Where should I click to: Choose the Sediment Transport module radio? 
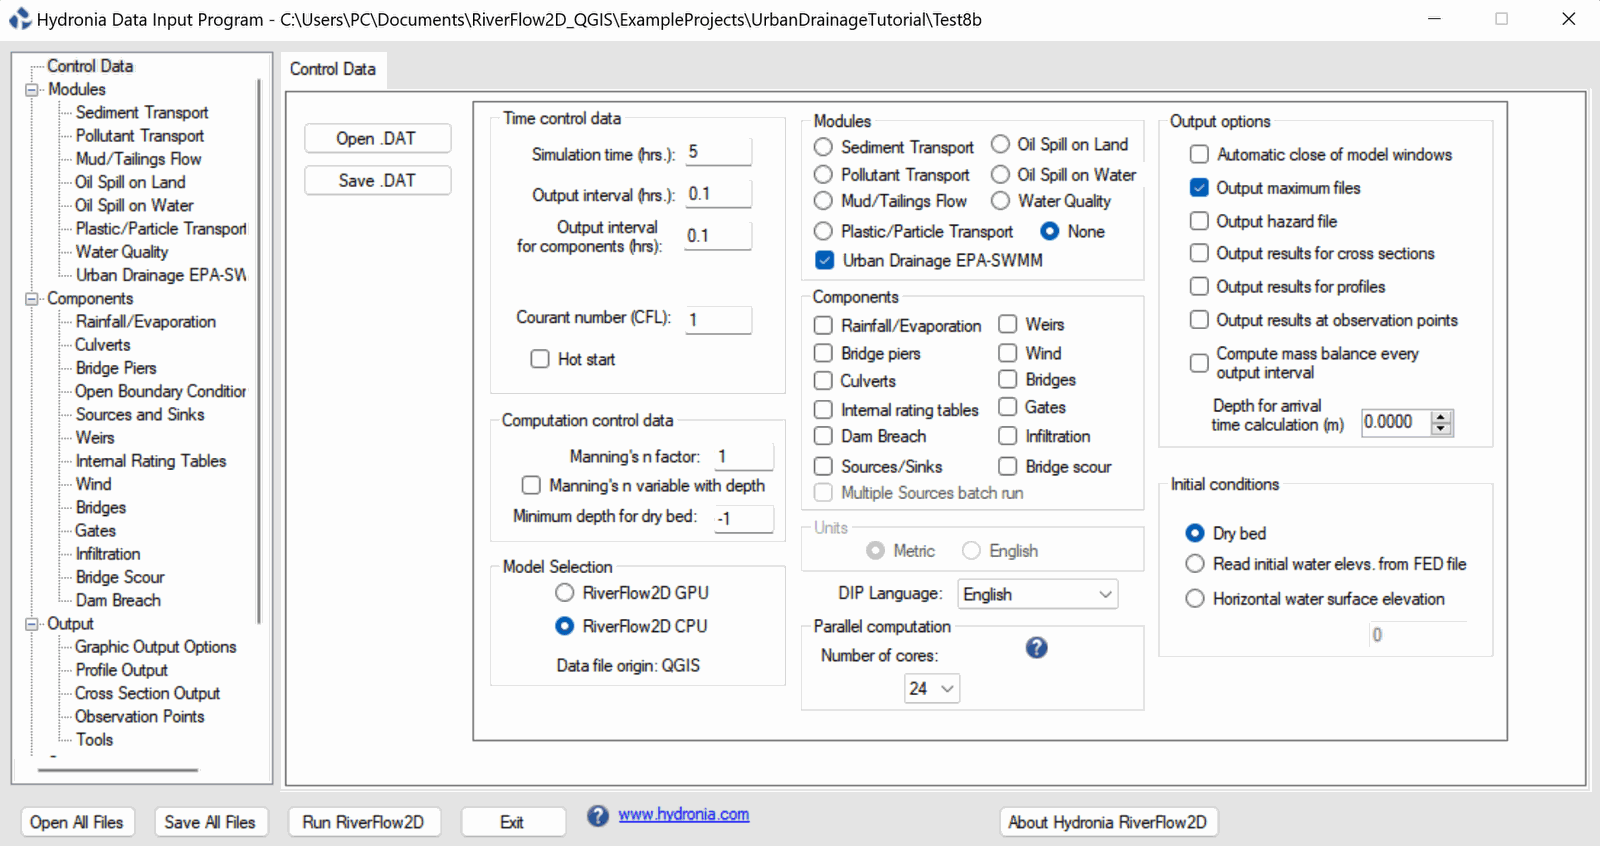pyautogui.click(x=823, y=147)
